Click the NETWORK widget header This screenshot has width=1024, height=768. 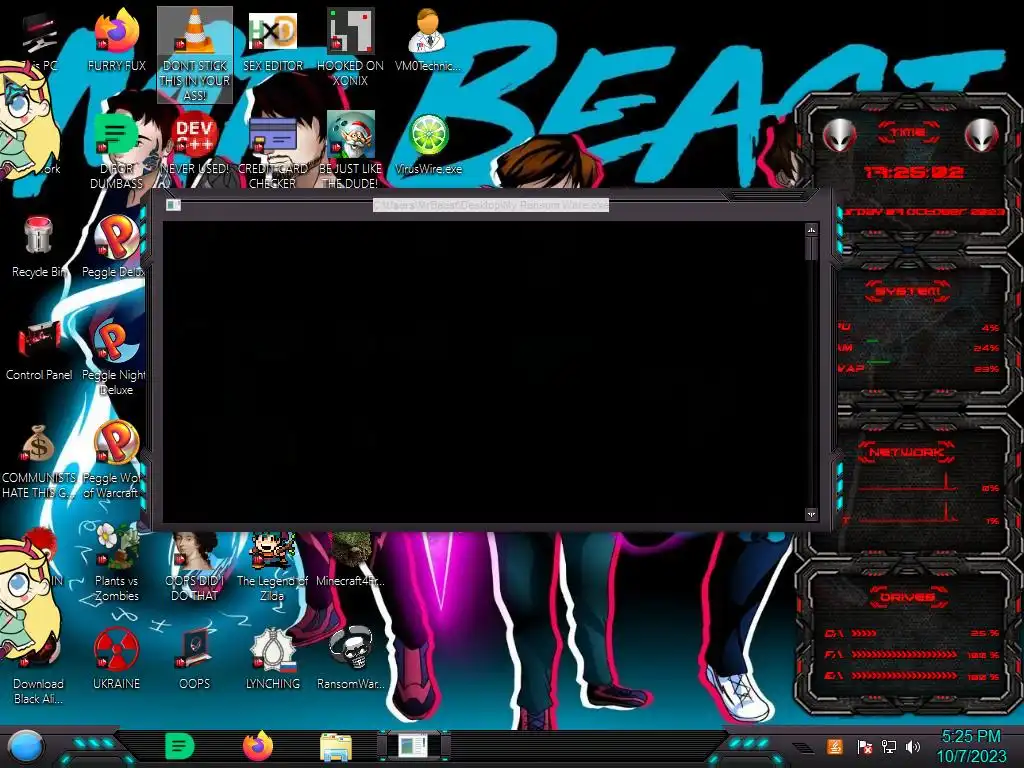pos(908,452)
